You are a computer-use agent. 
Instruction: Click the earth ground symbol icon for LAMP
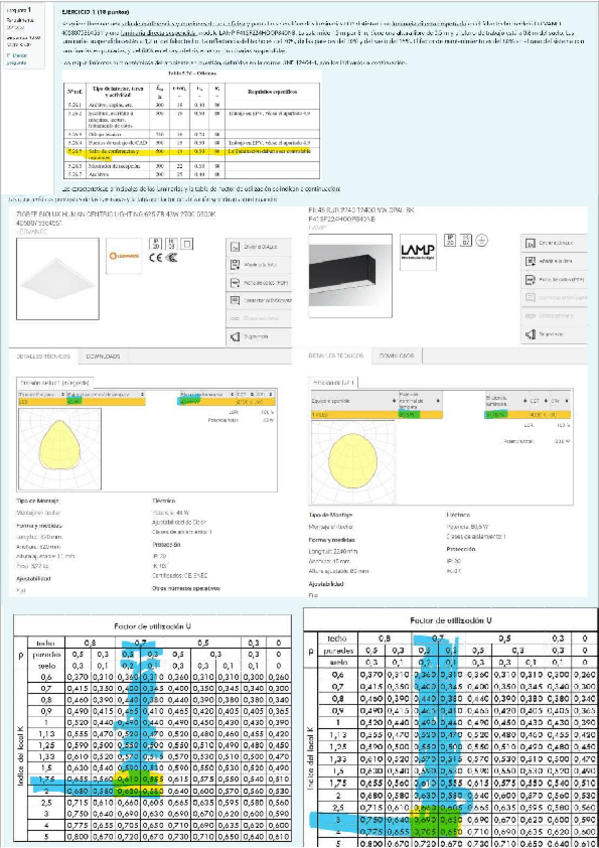(x=482, y=240)
